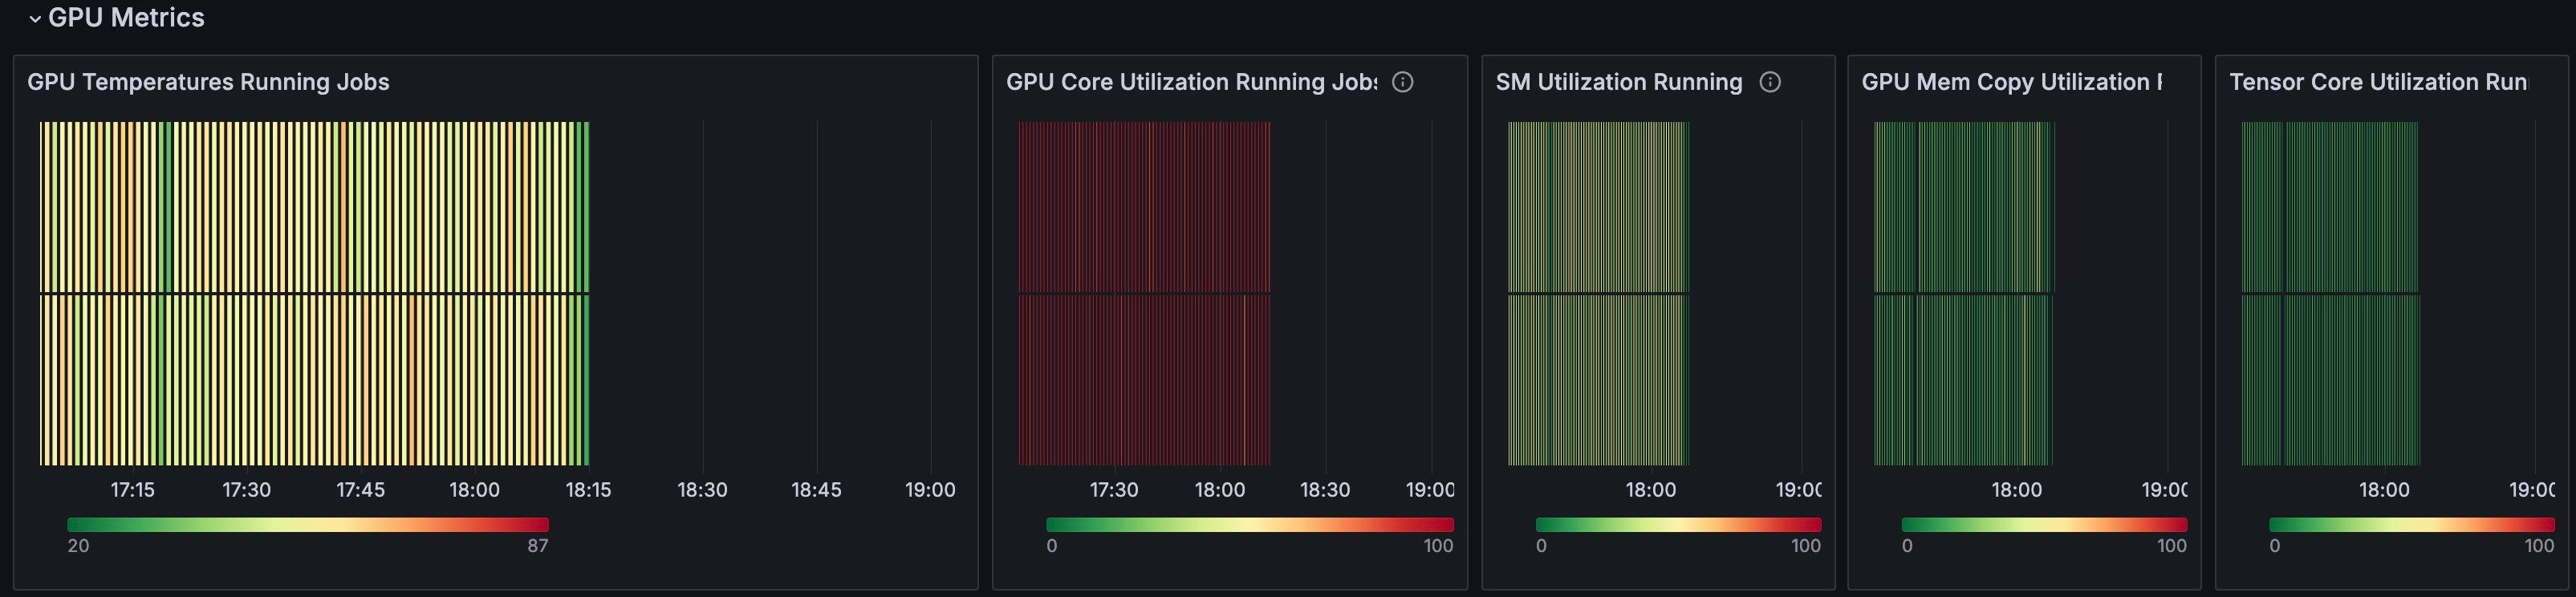Open GPU Temperatures Running Jobs panel title
The width and height of the screenshot is (2576, 597).
208,82
